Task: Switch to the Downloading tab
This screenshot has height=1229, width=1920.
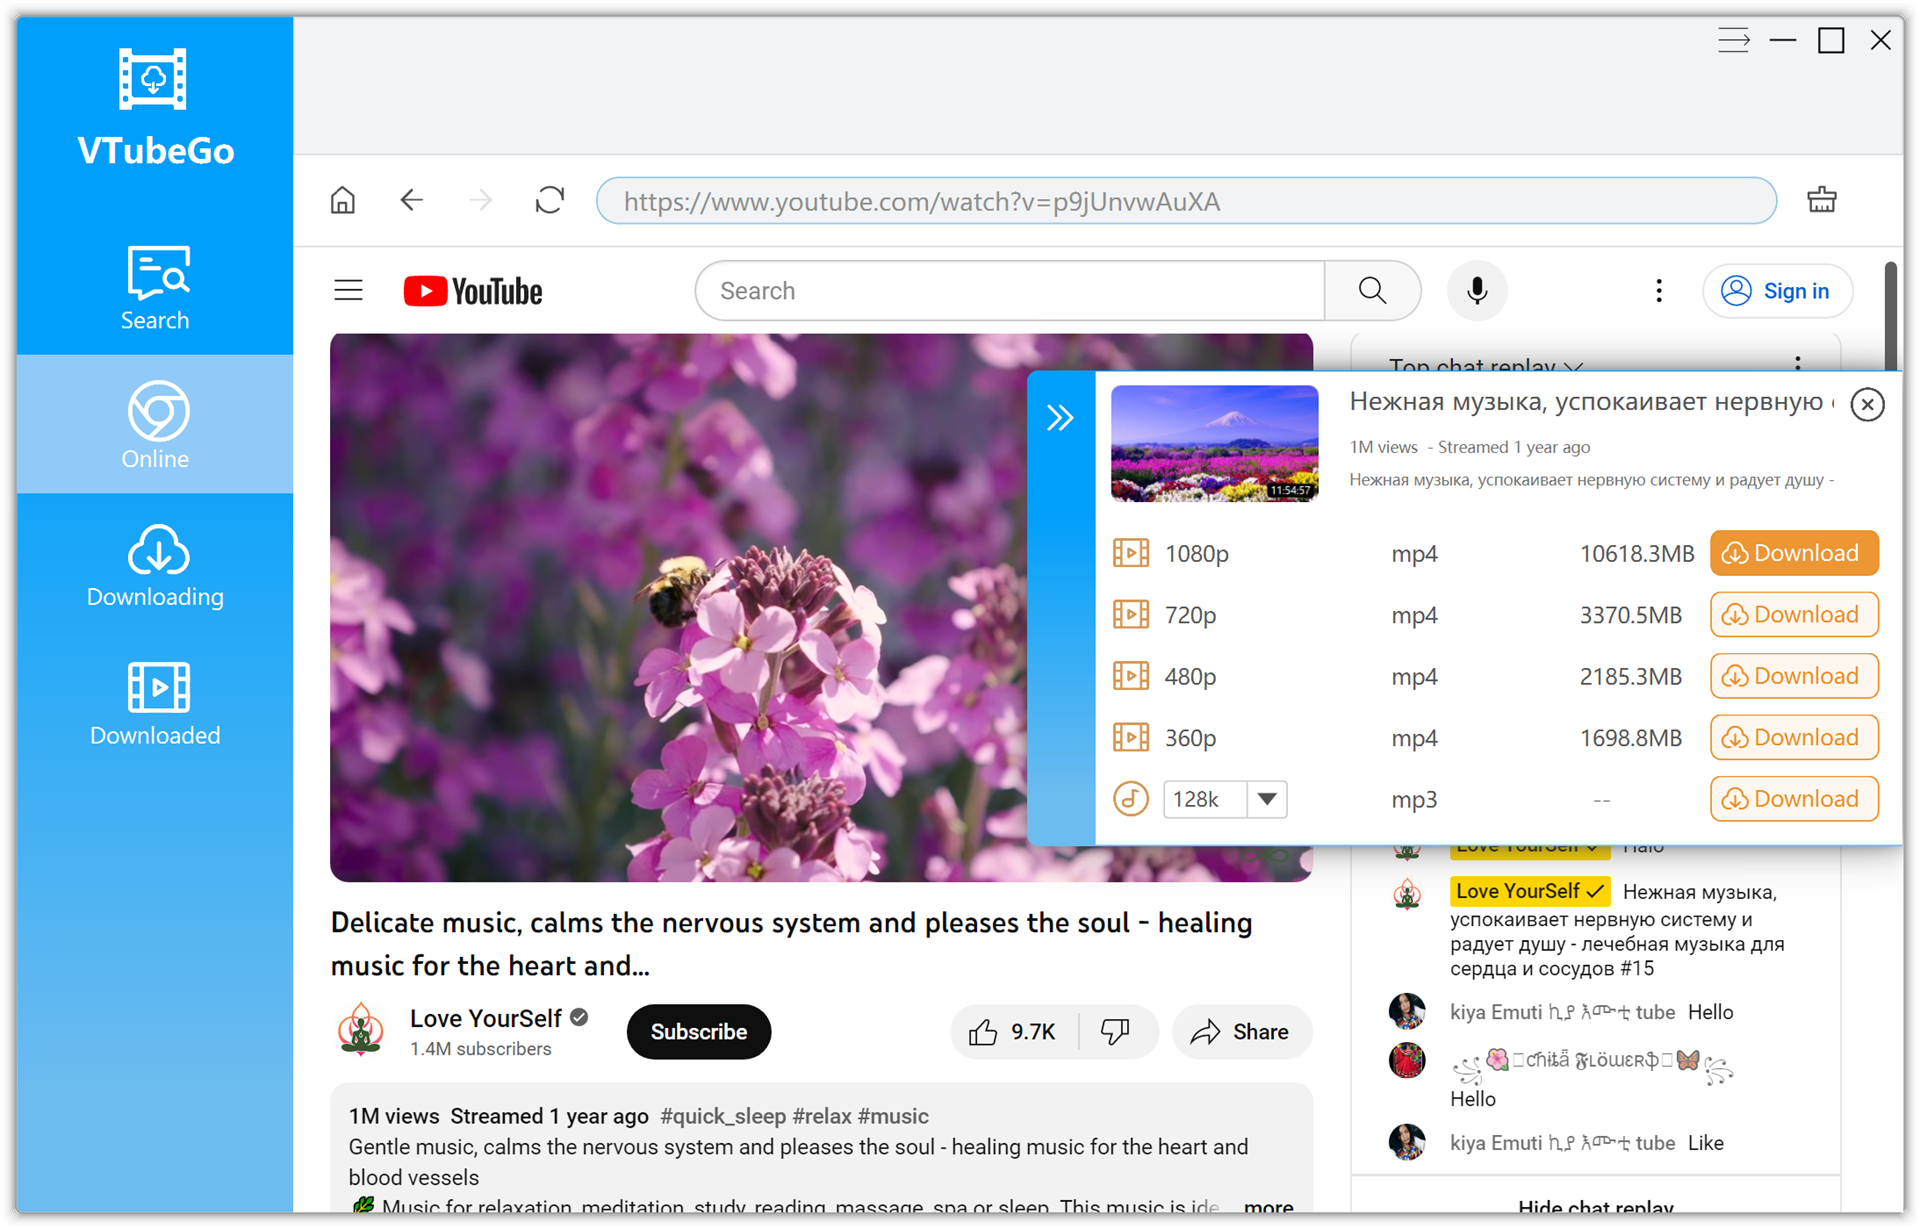Action: (x=155, y=566)
